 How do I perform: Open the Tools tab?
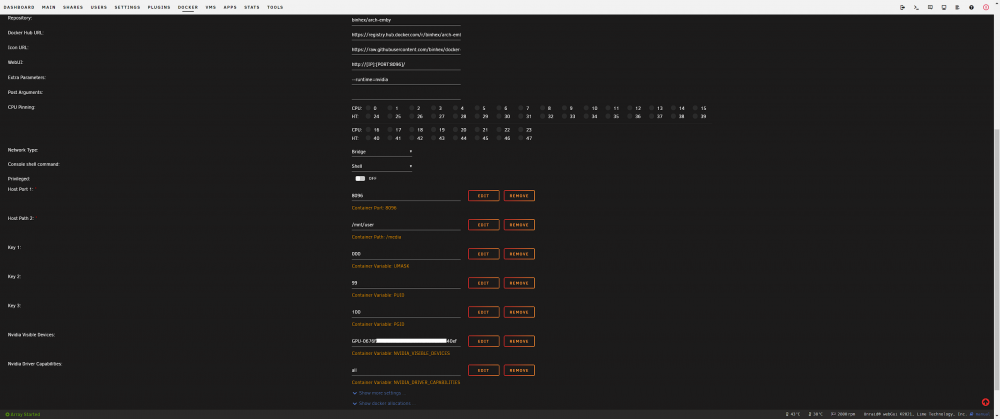click(x=275, y=7)
